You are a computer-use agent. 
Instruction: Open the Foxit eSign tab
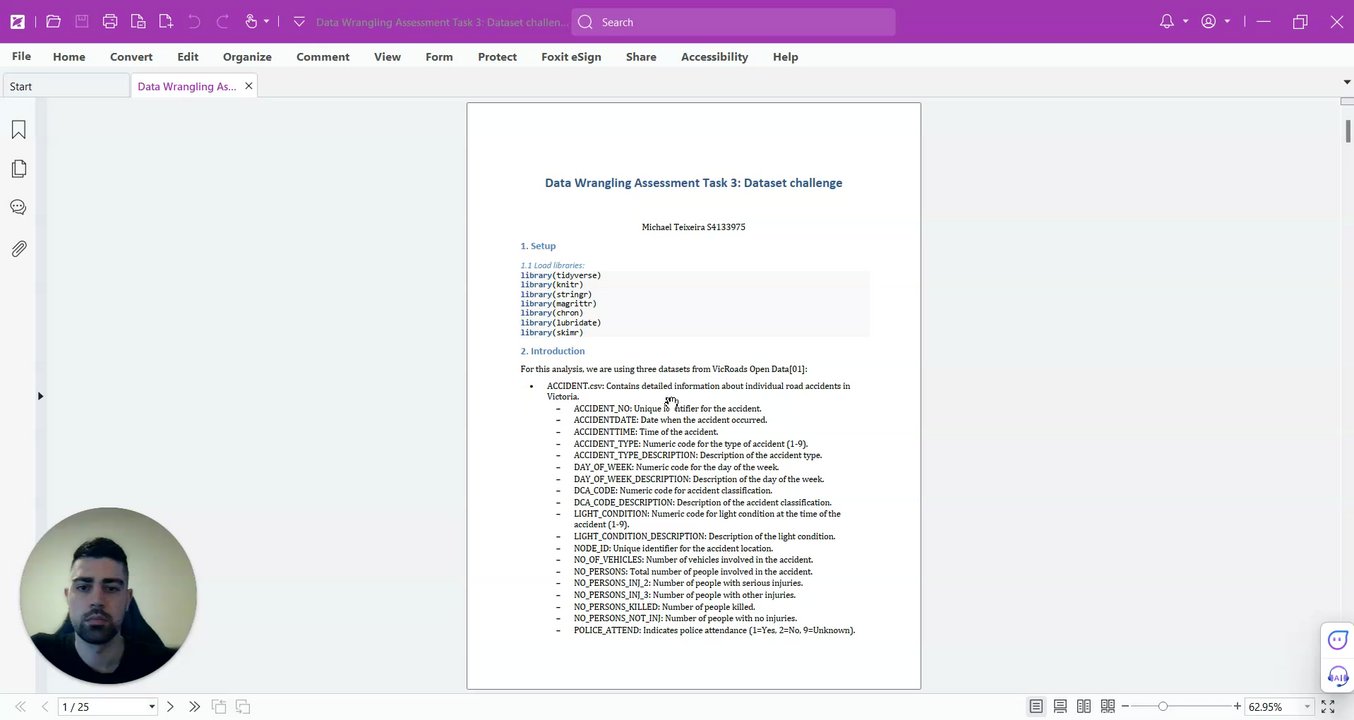(571, 57)
